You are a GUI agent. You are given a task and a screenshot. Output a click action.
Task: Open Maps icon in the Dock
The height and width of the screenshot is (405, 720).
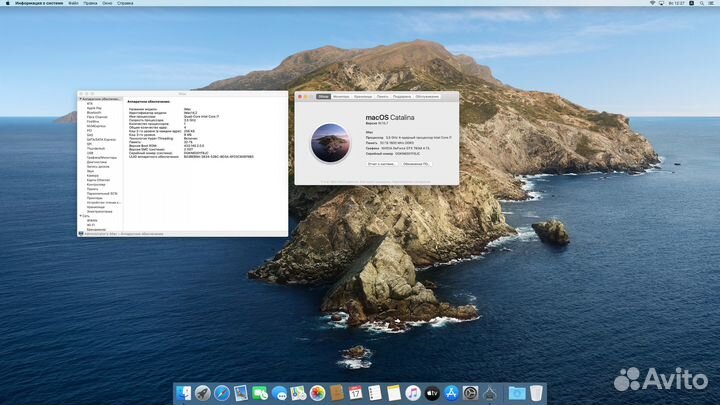(298, 393)
